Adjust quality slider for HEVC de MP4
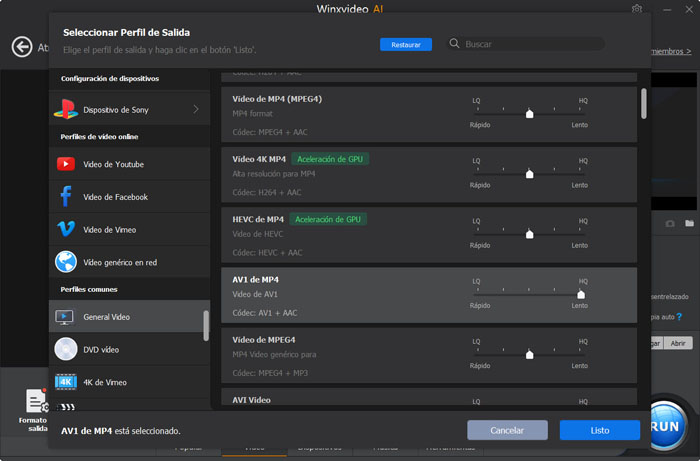The width and height of the screenshot is (700, 461). point(529,234)
